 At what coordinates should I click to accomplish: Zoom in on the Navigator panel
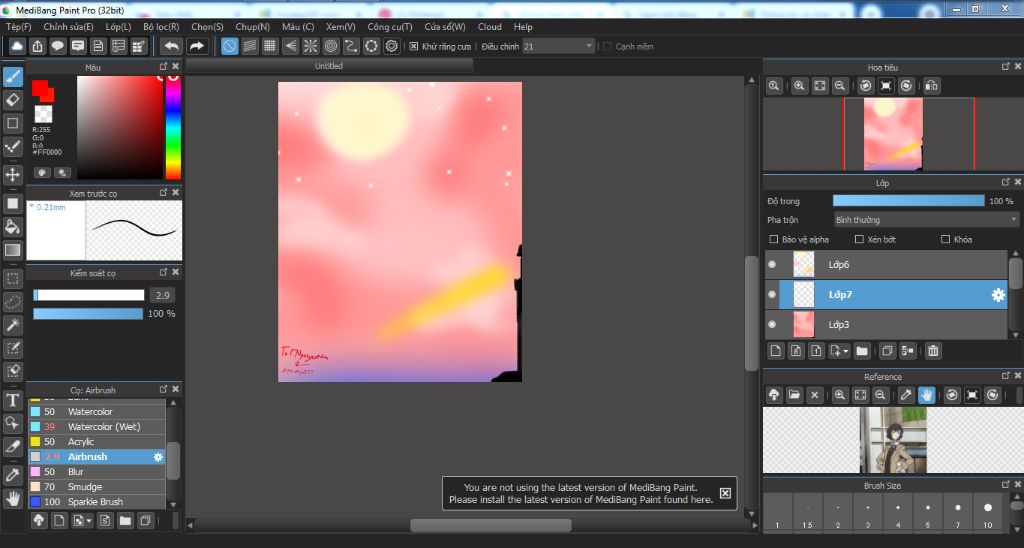[x=799, y=86]
